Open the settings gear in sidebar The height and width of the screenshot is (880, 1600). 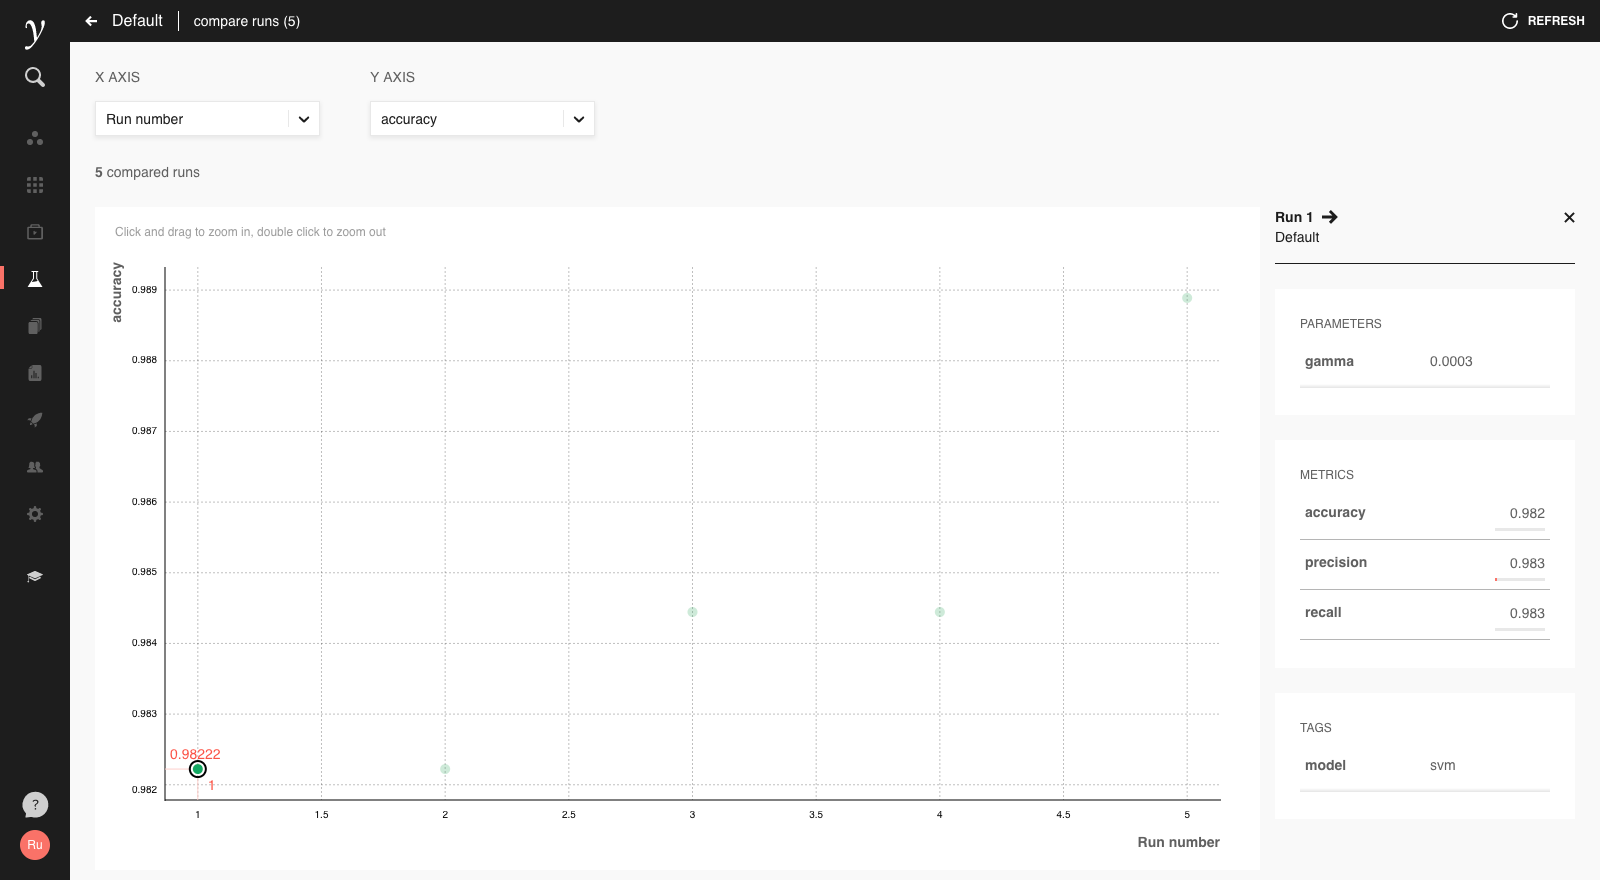click(x=35, y=514)
